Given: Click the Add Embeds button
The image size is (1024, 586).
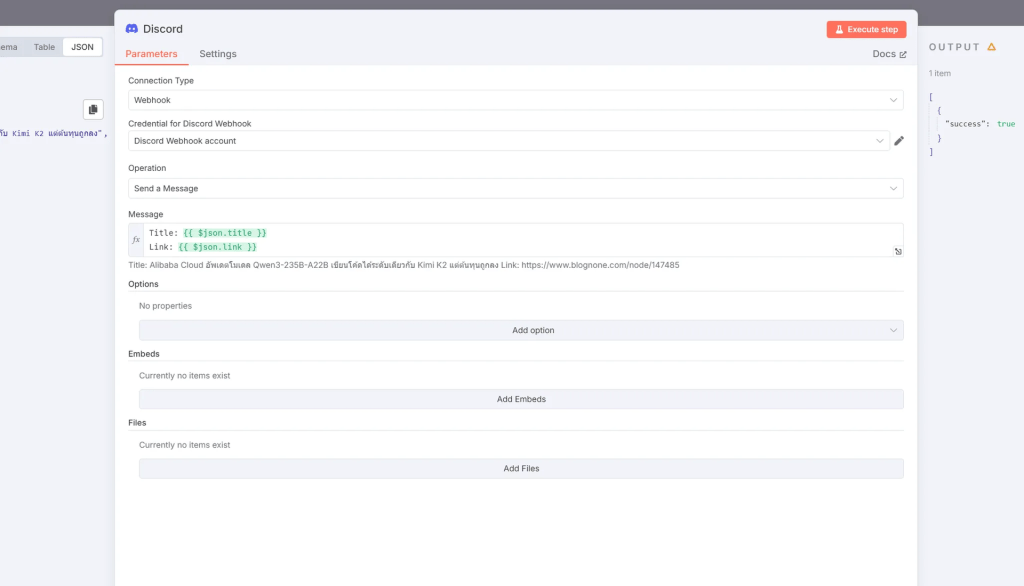Looking at the screenshot, I should click(x=521, y=399).
